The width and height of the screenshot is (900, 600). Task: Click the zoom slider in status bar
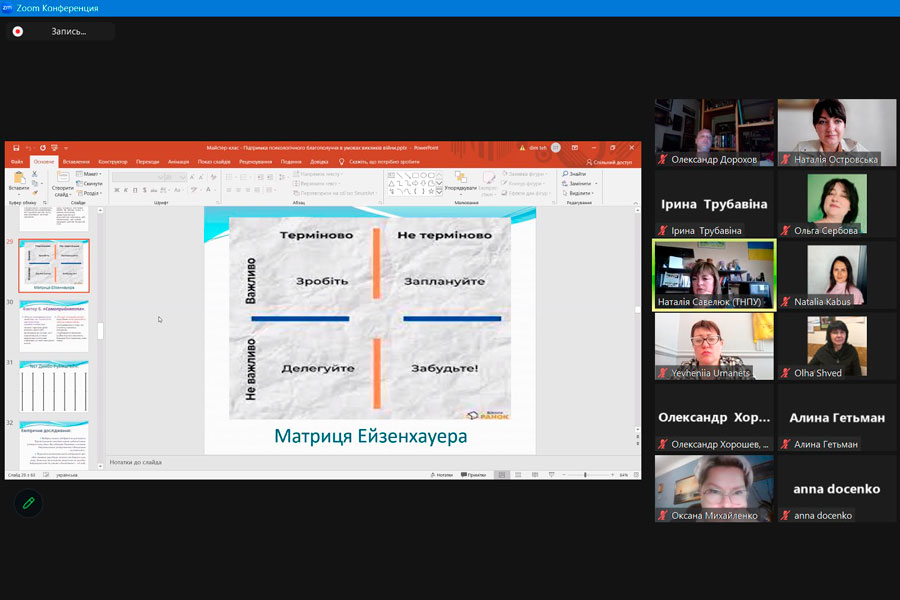[x=585, y=475]
